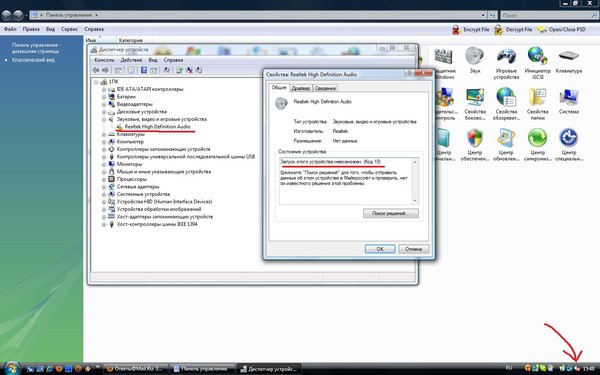
Task: Open the Свойства обозревателя icon
Action: pos(506,104)
